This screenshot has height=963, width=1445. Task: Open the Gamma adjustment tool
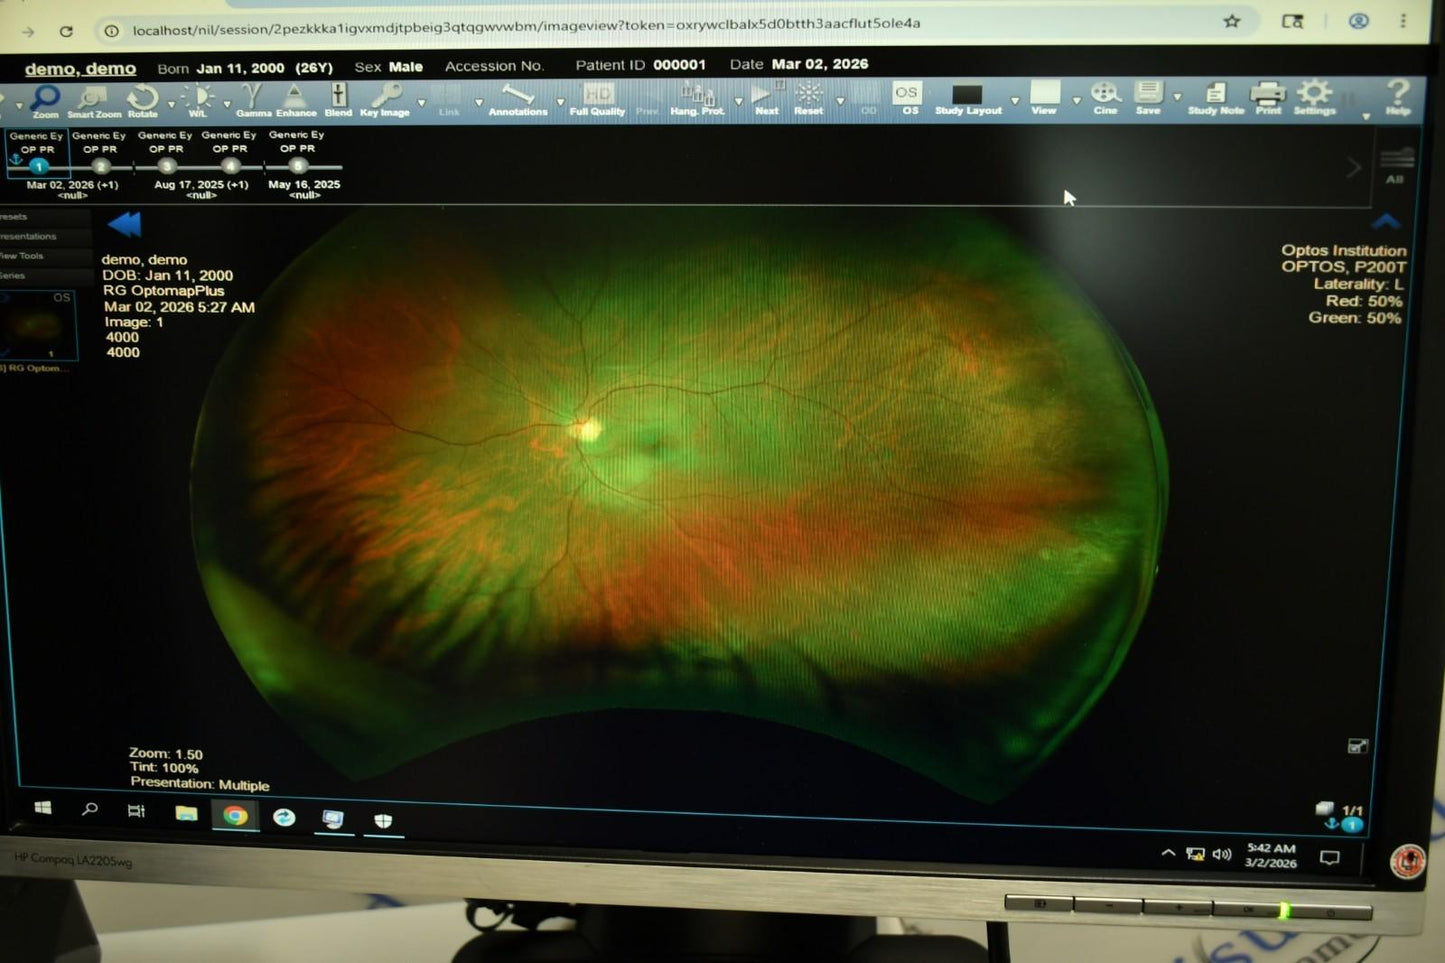tap(253, 101)
